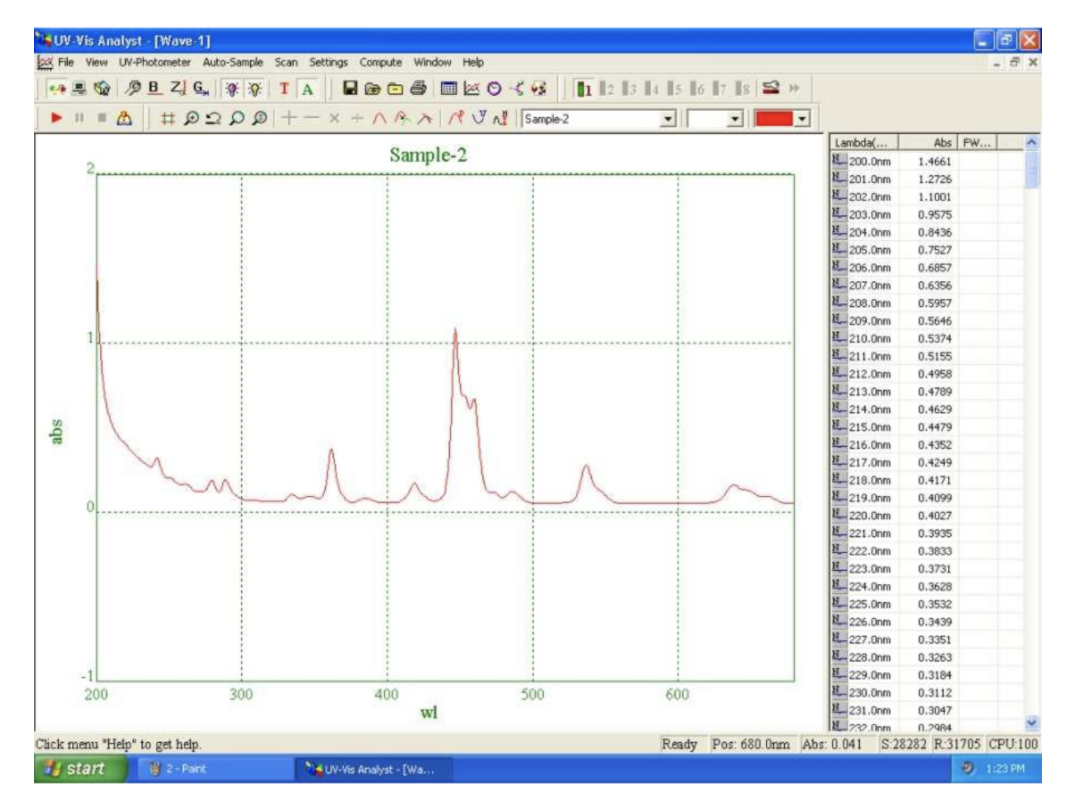Select cell position 8 icon
This screenshot has width=1066, height=800.
tap(742, 89)
